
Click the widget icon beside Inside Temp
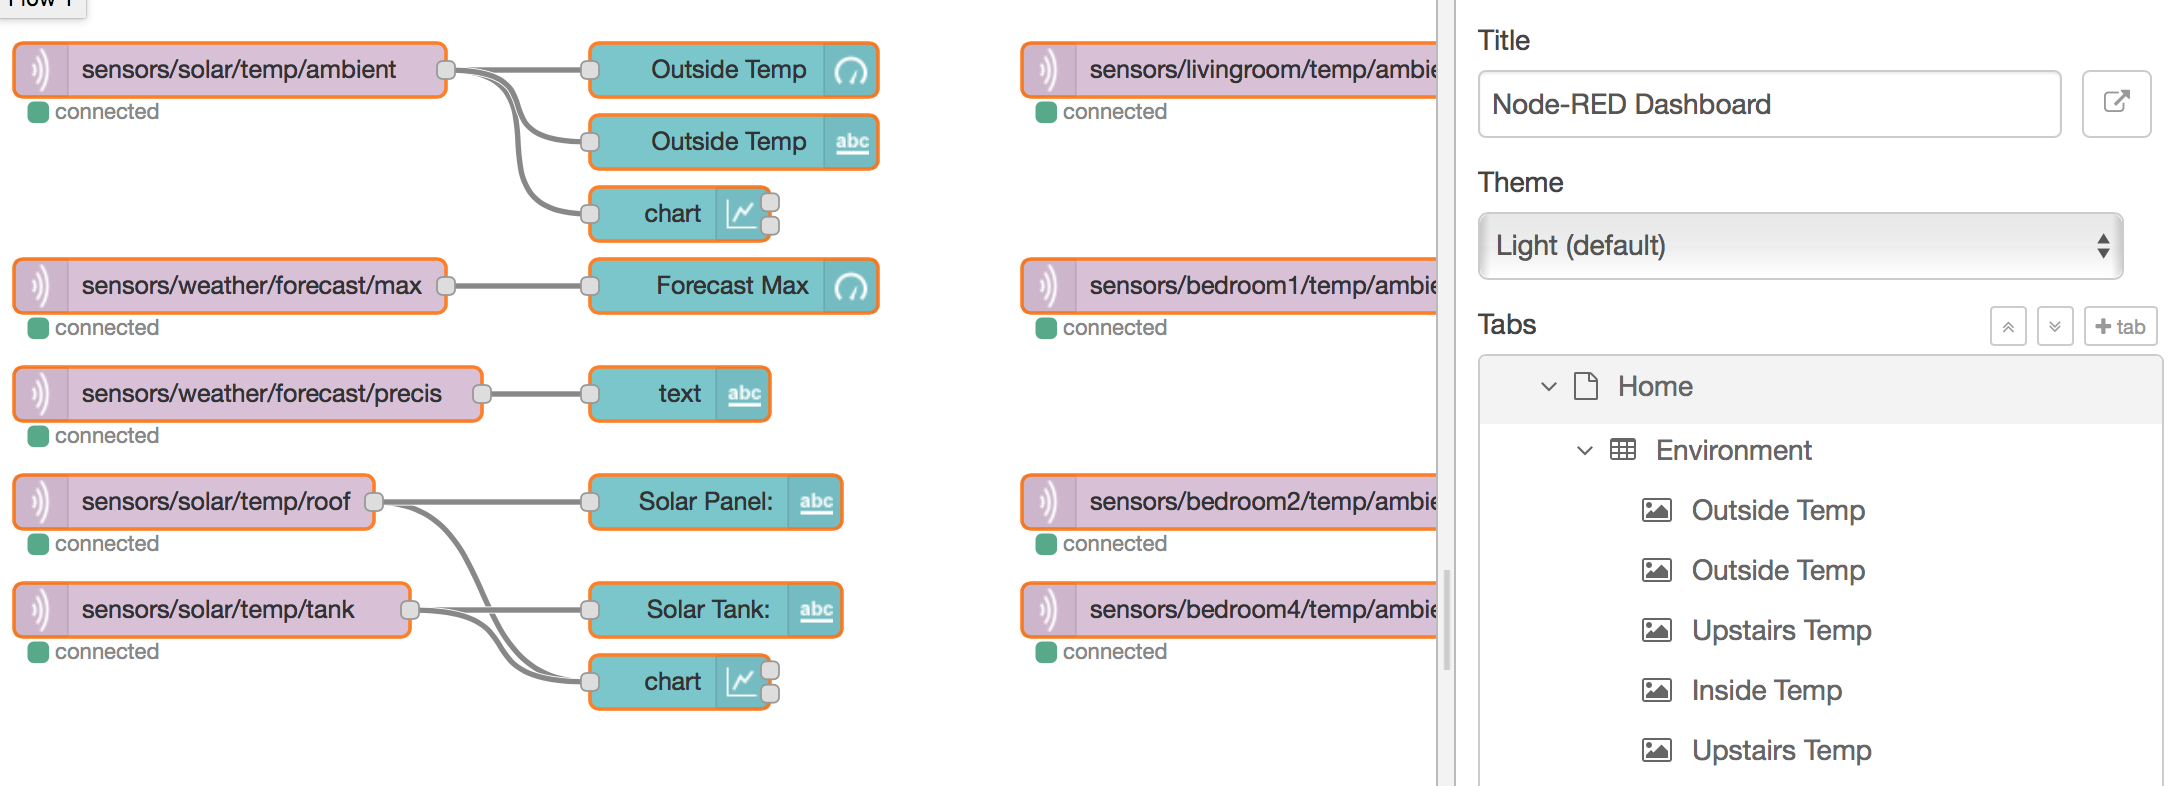1657,690
